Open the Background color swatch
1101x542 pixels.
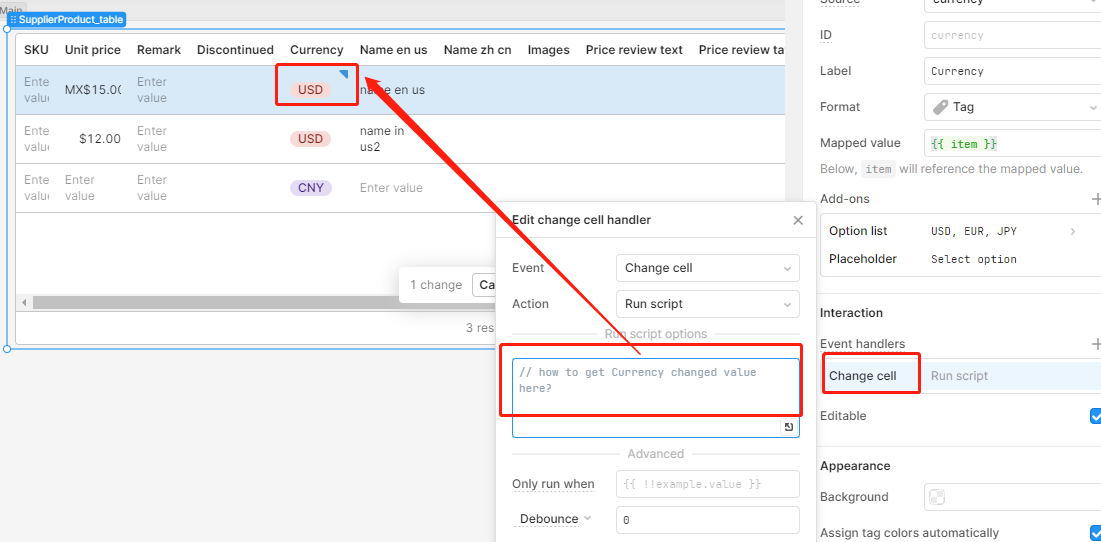tap(937, 497)
